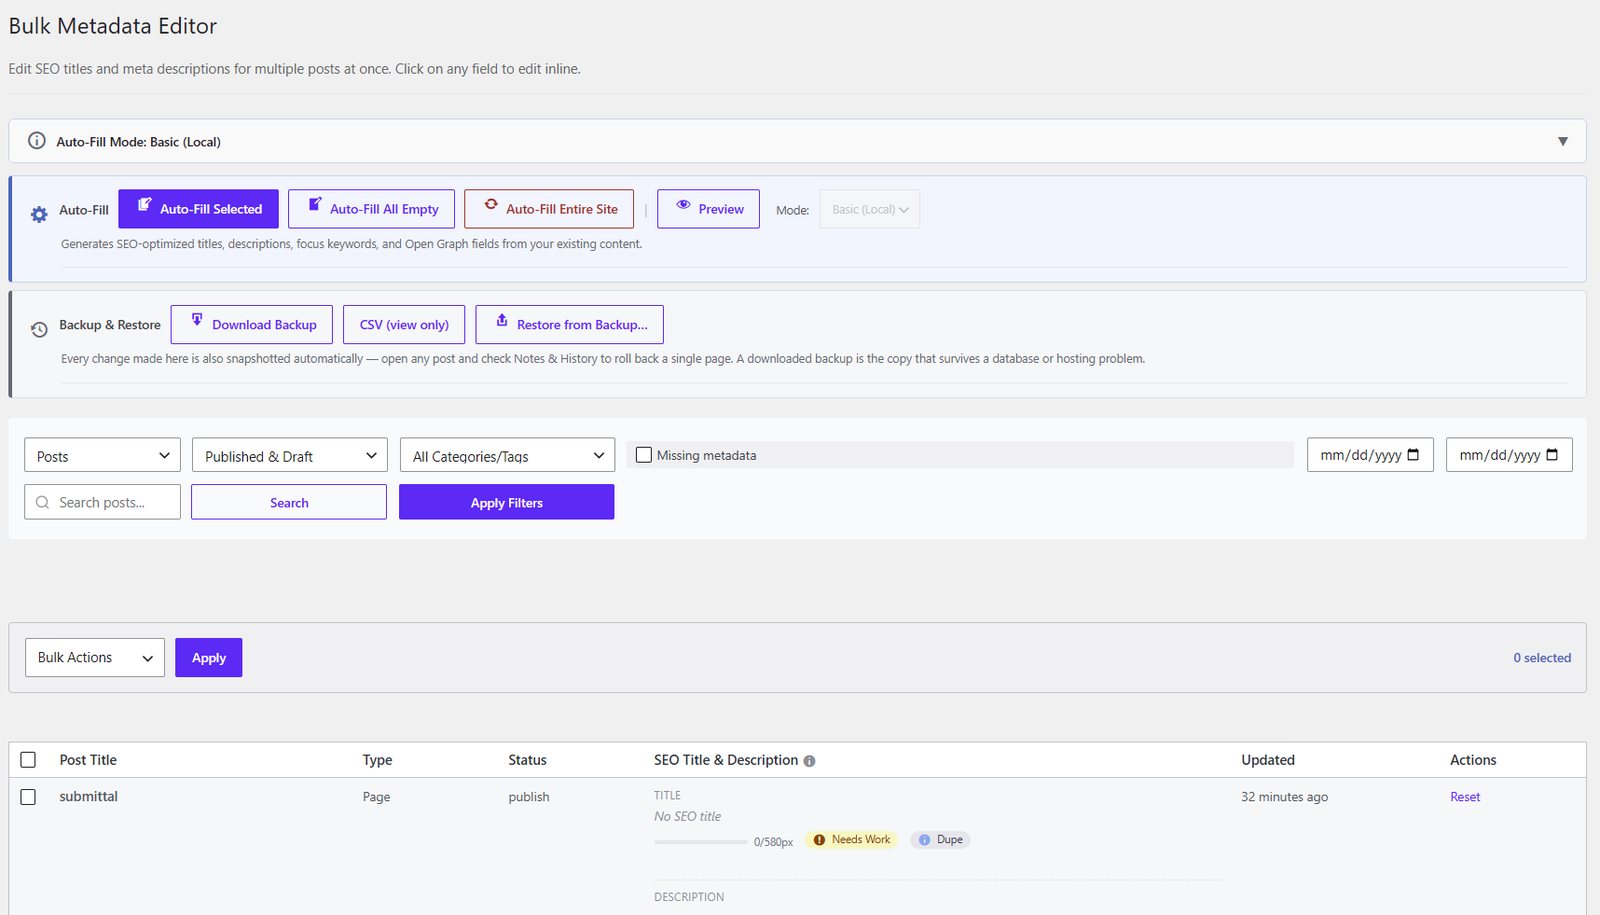Screen dimensions: 1600x915
Task: Open the Bulk Actions dropdown
Action: coord(95,657)
